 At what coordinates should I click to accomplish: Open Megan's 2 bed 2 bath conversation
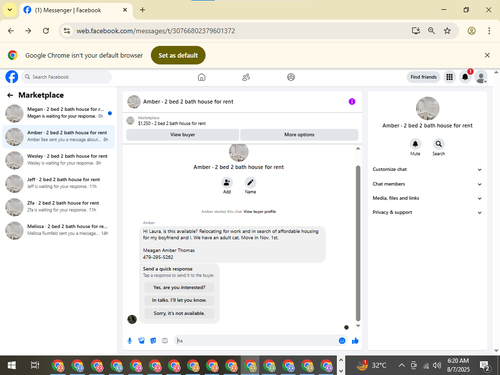tap(59, 113)
